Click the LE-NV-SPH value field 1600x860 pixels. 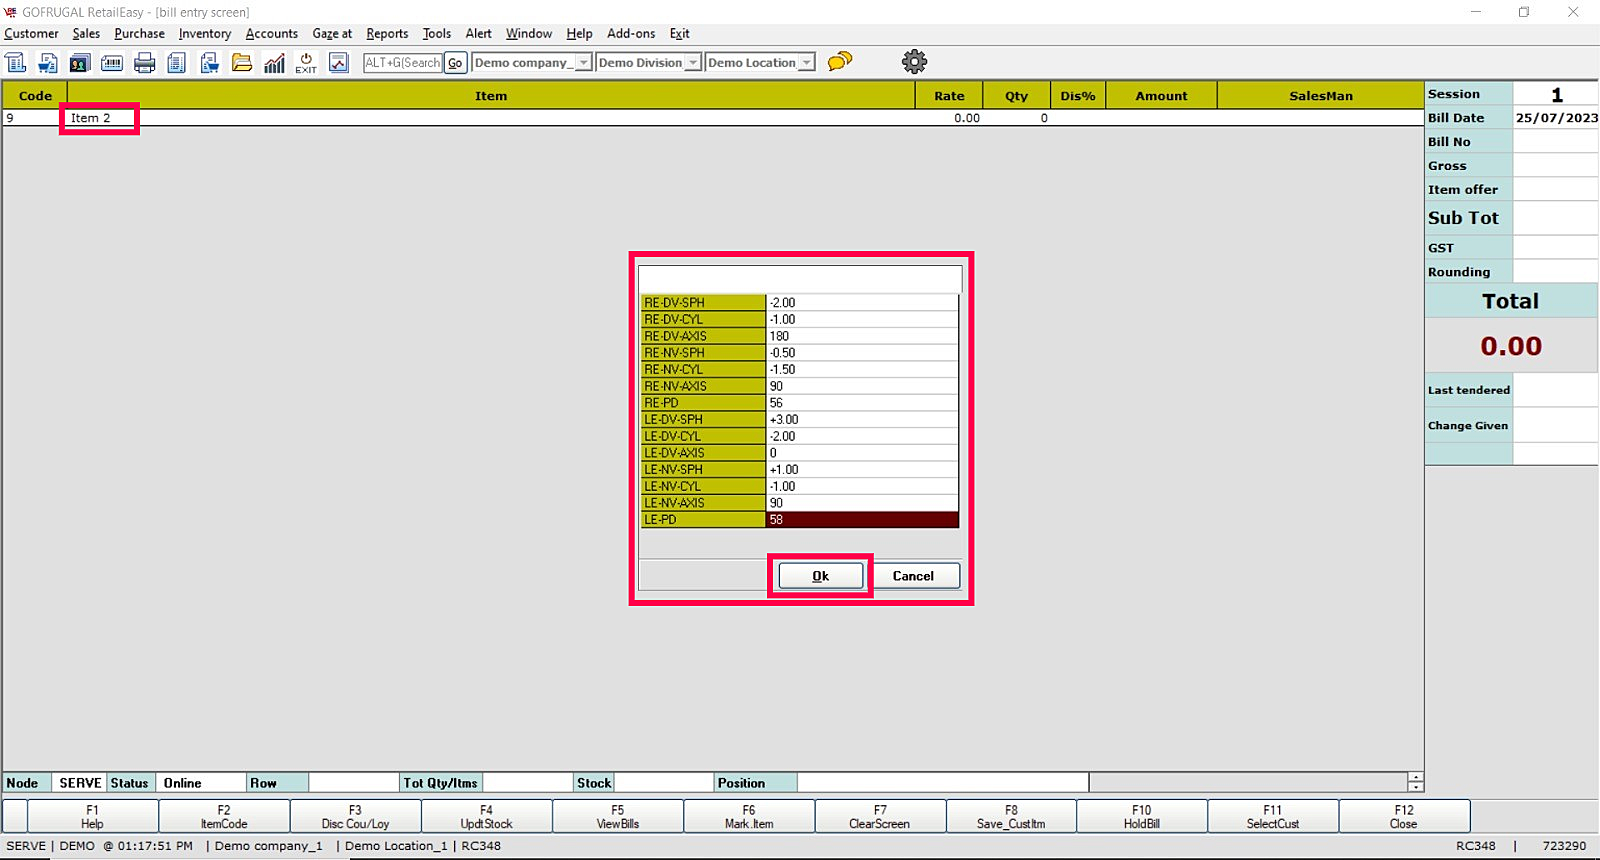[x=862, y=470]
